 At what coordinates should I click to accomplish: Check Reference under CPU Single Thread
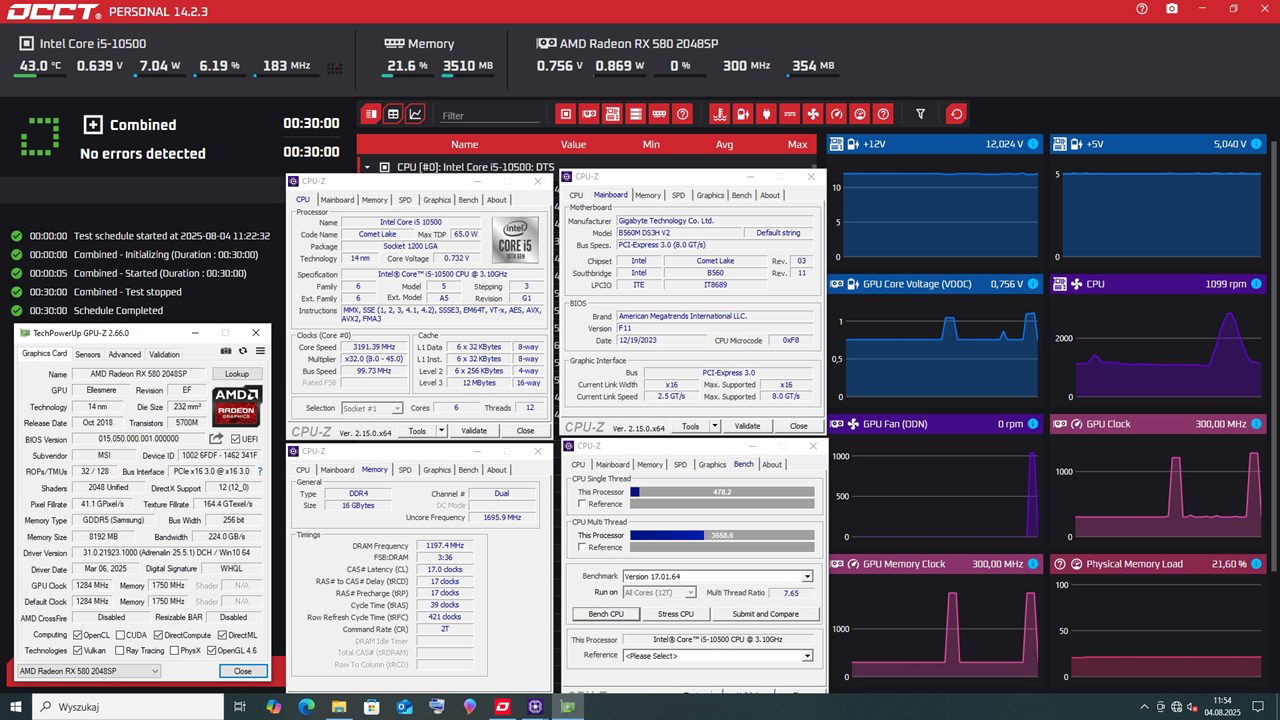pos(582,504)
